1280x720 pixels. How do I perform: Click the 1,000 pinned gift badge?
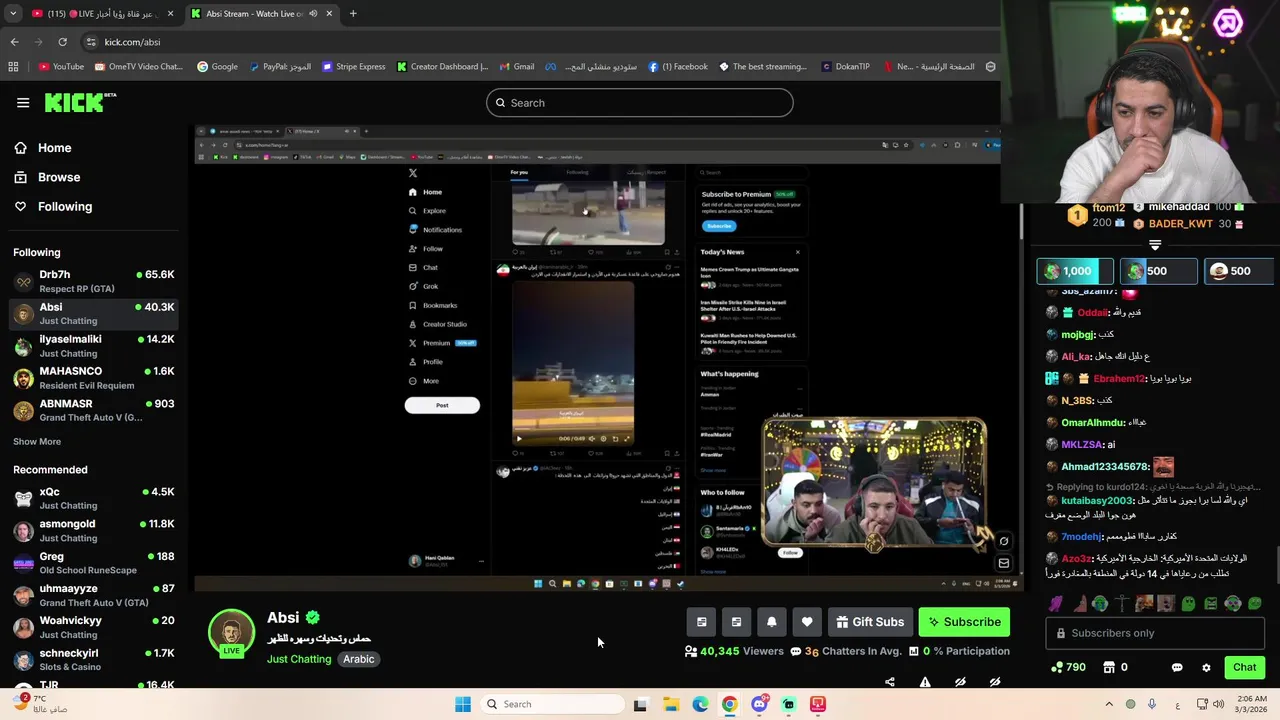point(1075,271)
